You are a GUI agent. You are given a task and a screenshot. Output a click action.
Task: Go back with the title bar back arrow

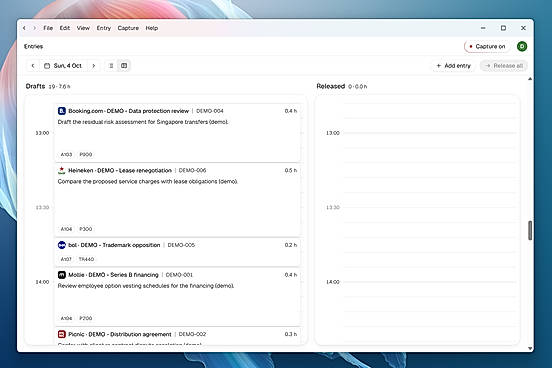click(x=24, y=28)
